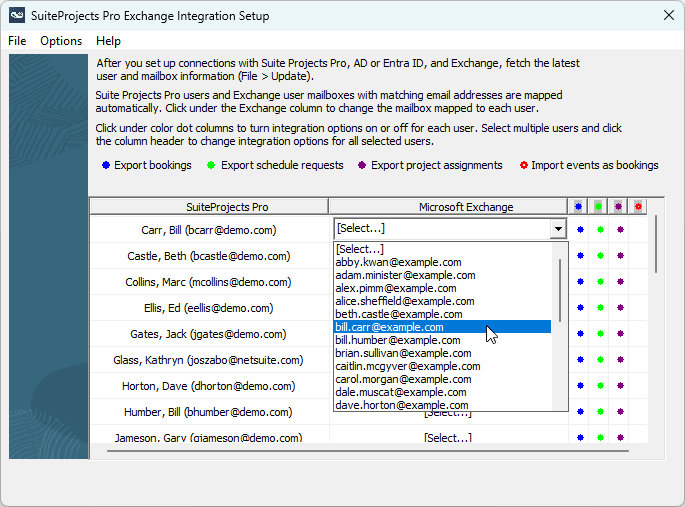The width and height of the screenshot is (685, 507).
Task: Select bill.carr@example.com in list
Action: coord(443,327)
